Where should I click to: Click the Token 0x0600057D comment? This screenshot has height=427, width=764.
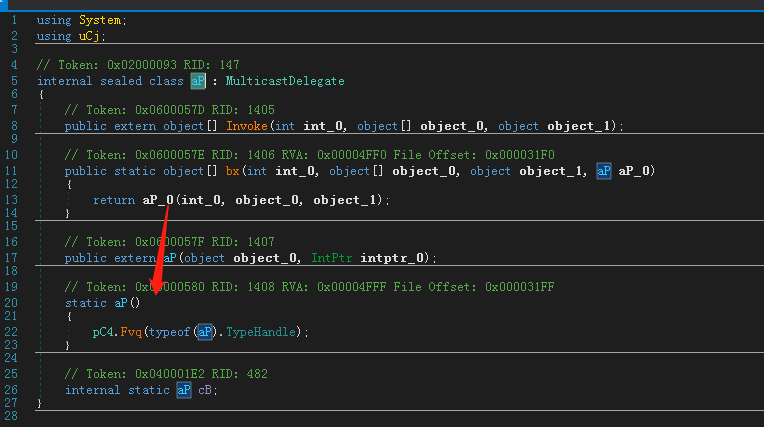click(170, 110)
